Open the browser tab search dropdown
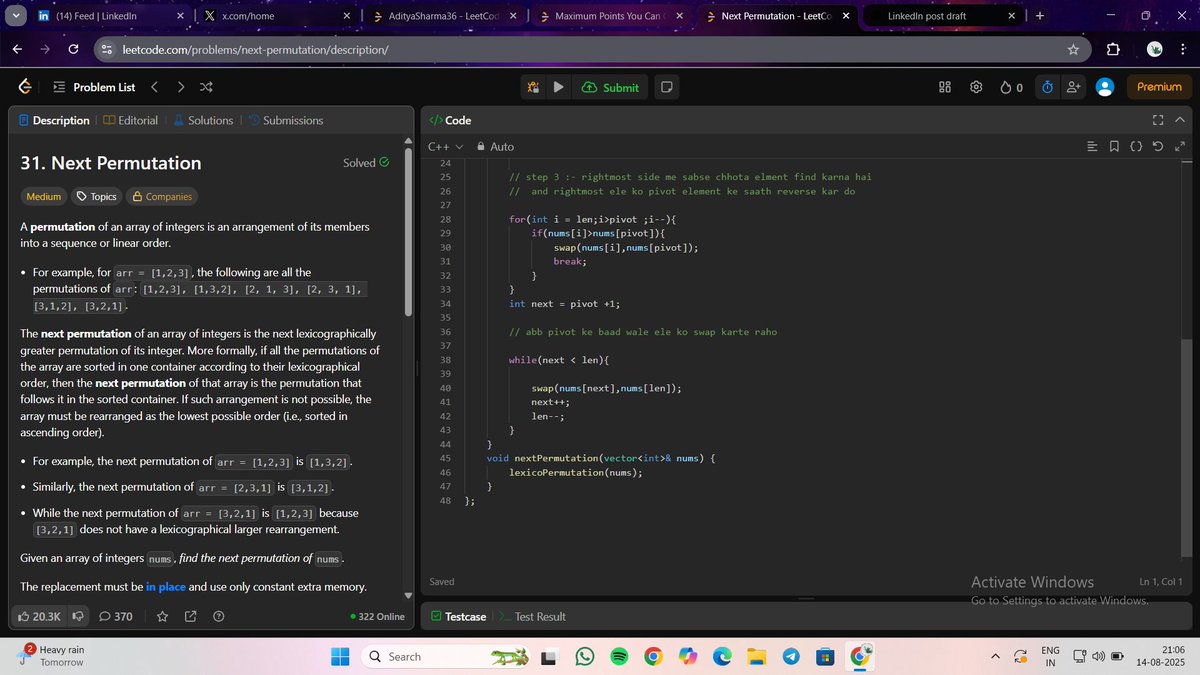1200x675 pixels. tap(15, 16)
